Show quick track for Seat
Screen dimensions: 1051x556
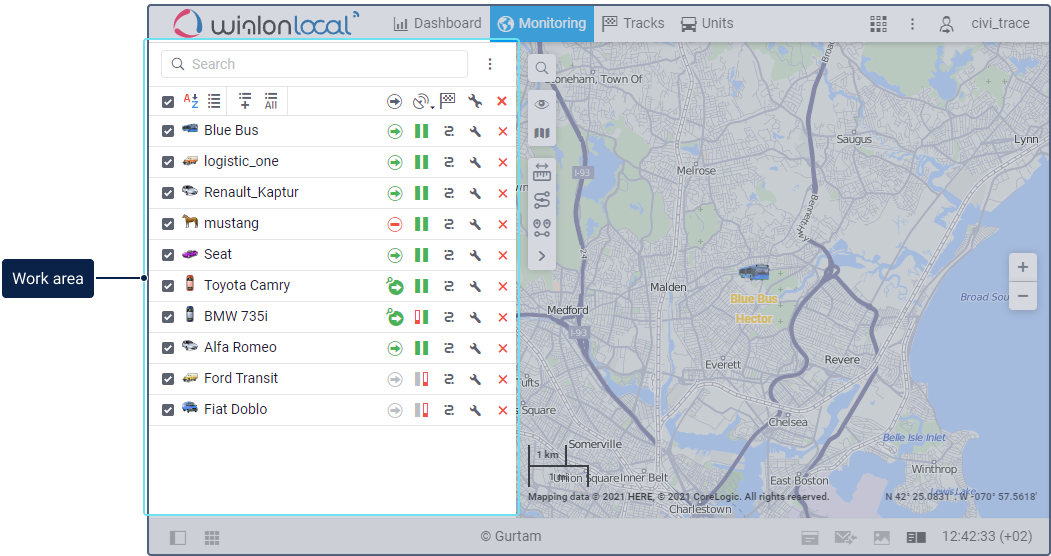(x=448, y=255)
